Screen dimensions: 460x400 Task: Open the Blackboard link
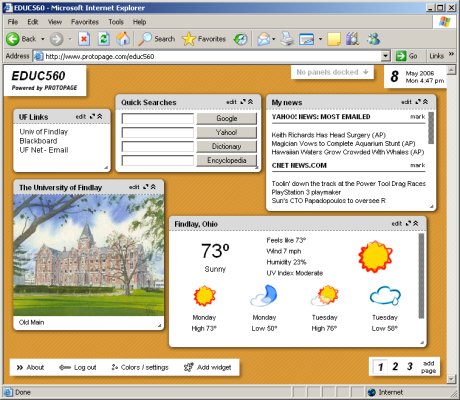point(38,141)
